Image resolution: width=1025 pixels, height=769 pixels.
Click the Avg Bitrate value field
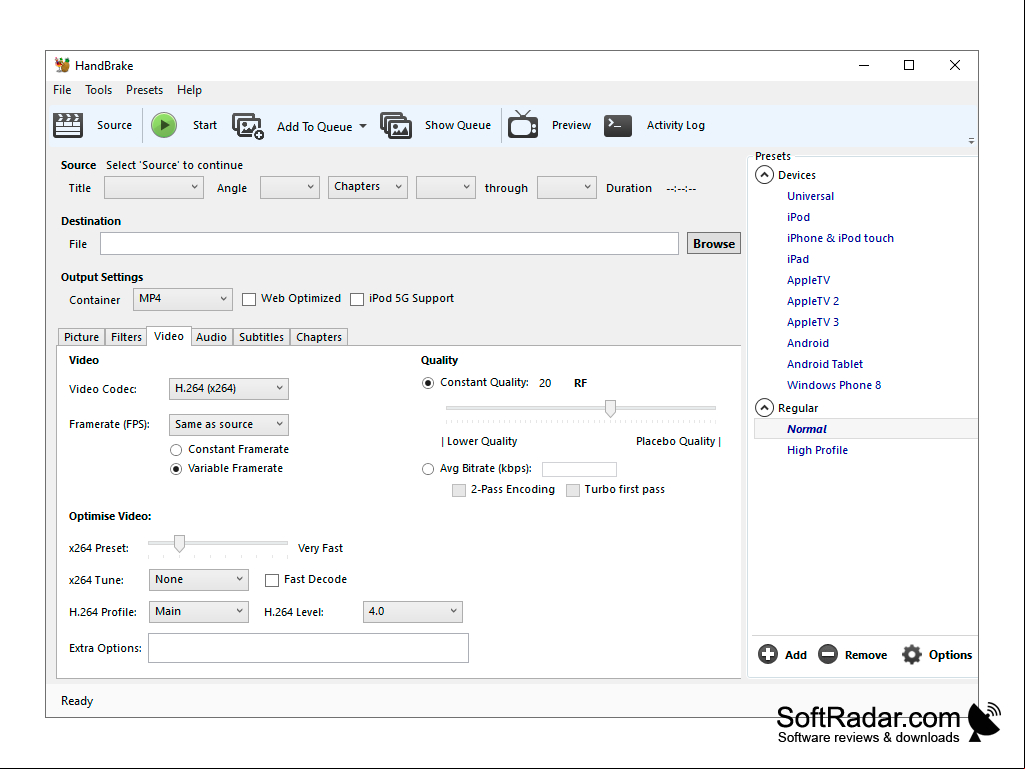click(x=579, y=469)
